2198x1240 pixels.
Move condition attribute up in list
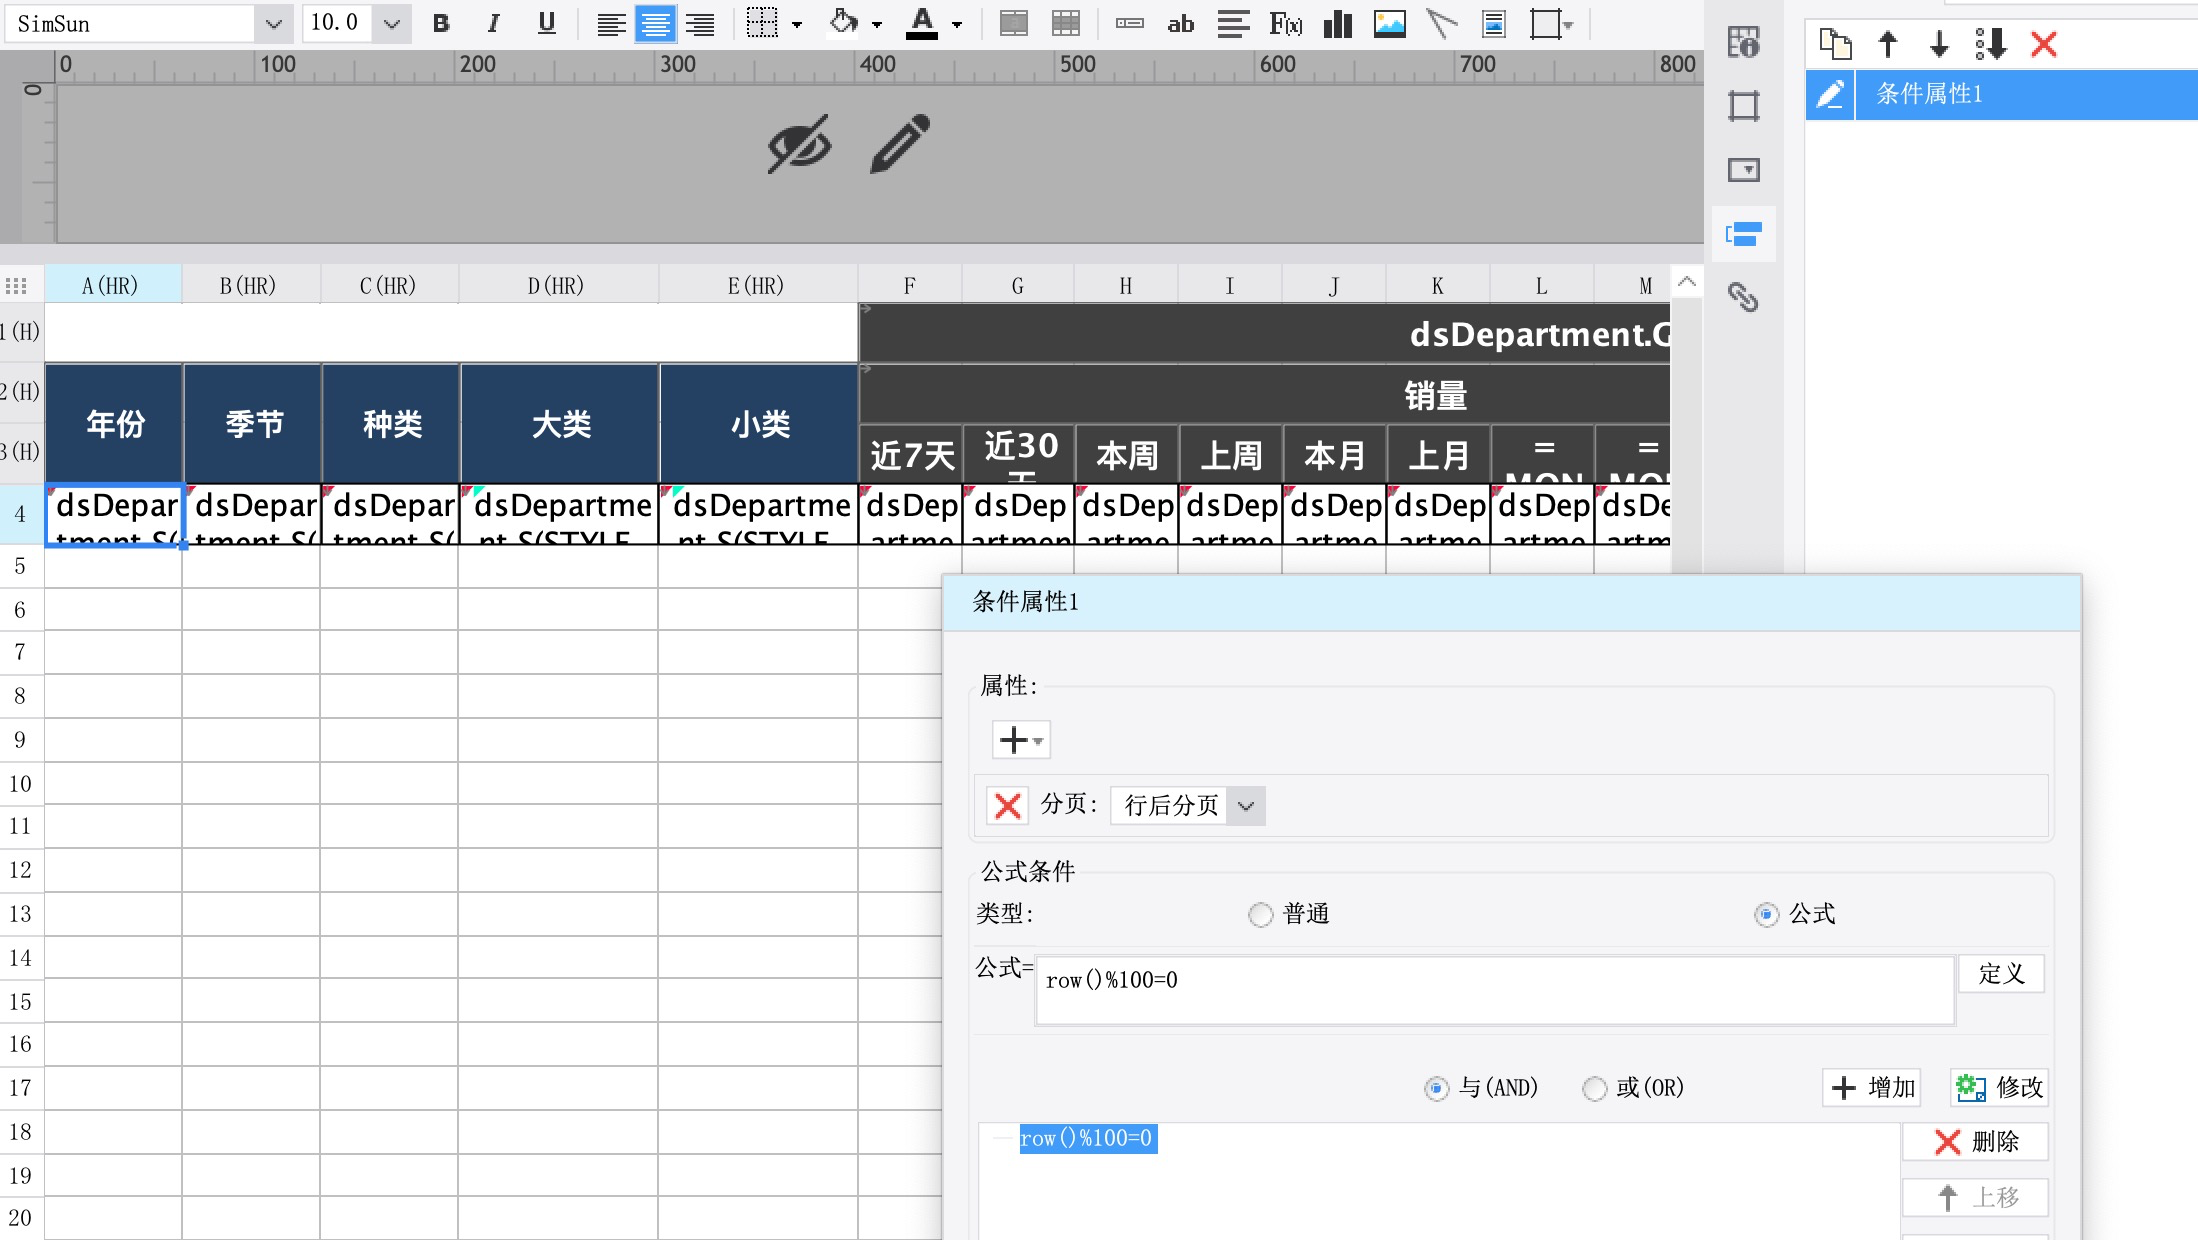coord(1888,44)
